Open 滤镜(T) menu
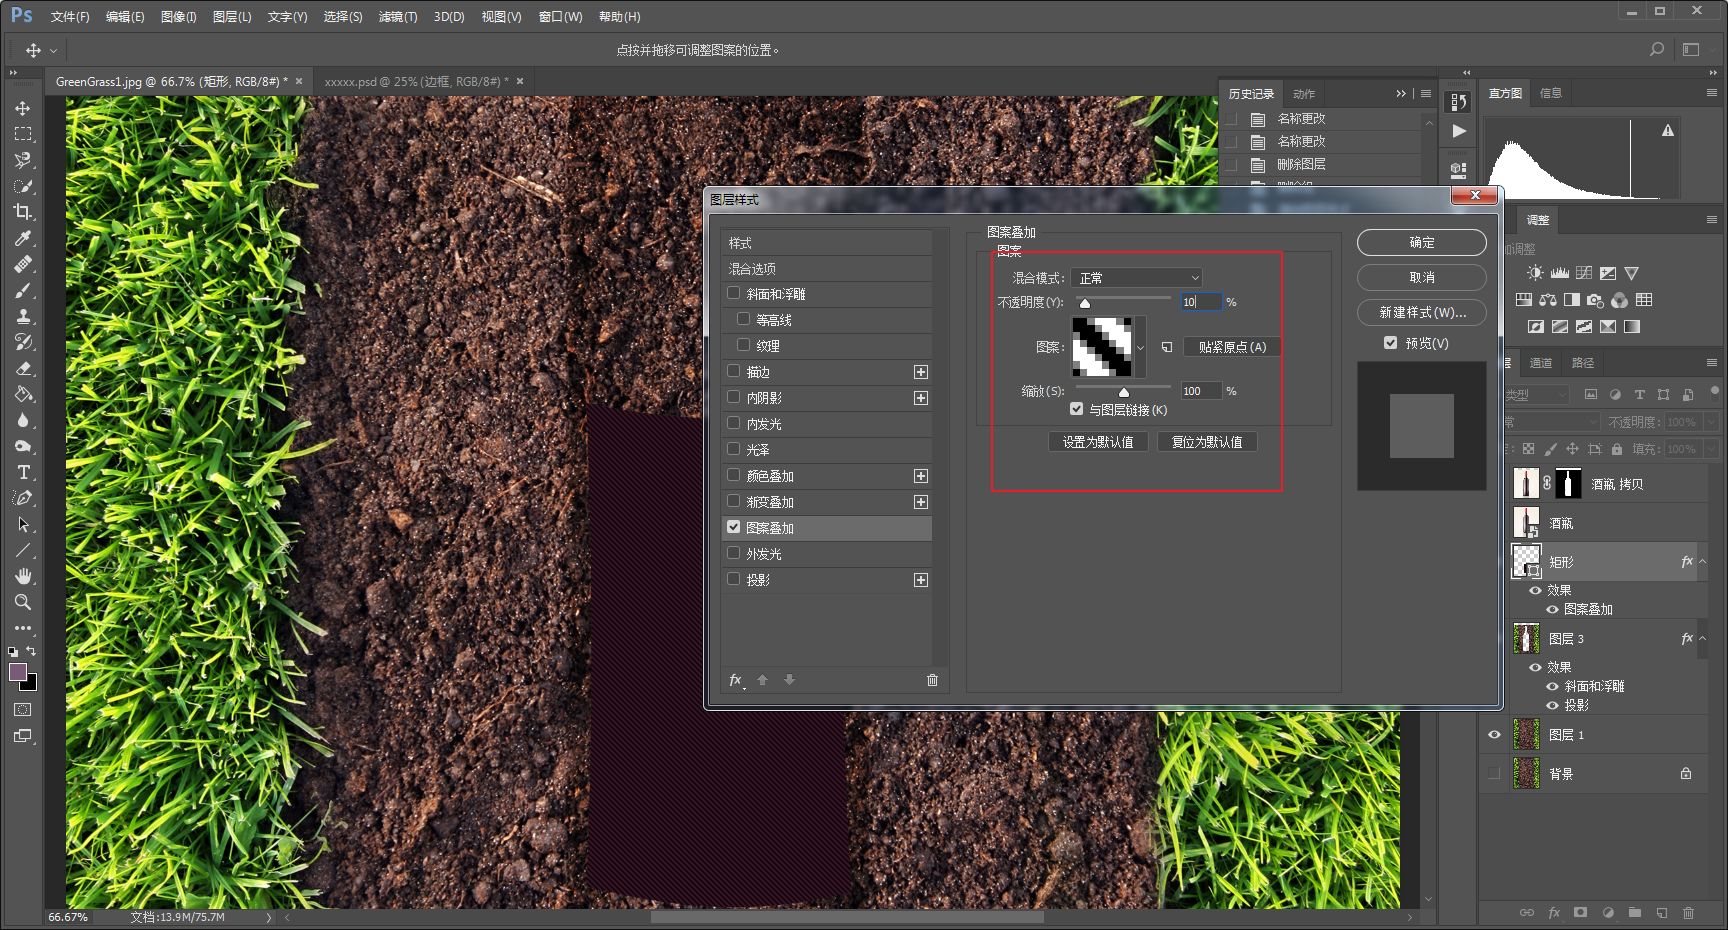 click(x=398, y=17)
